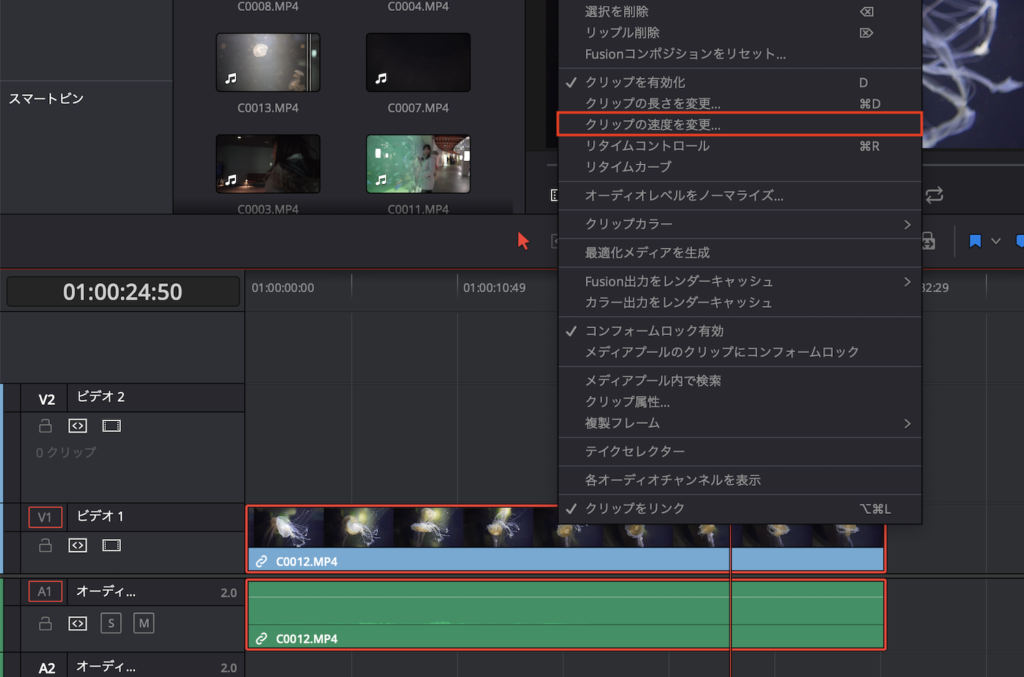Image resolution: width=1024 pixels, height=677 pixels.
Task: Click オーディオレベルをノーマライズ... entry
Action: tap(739, 195)
